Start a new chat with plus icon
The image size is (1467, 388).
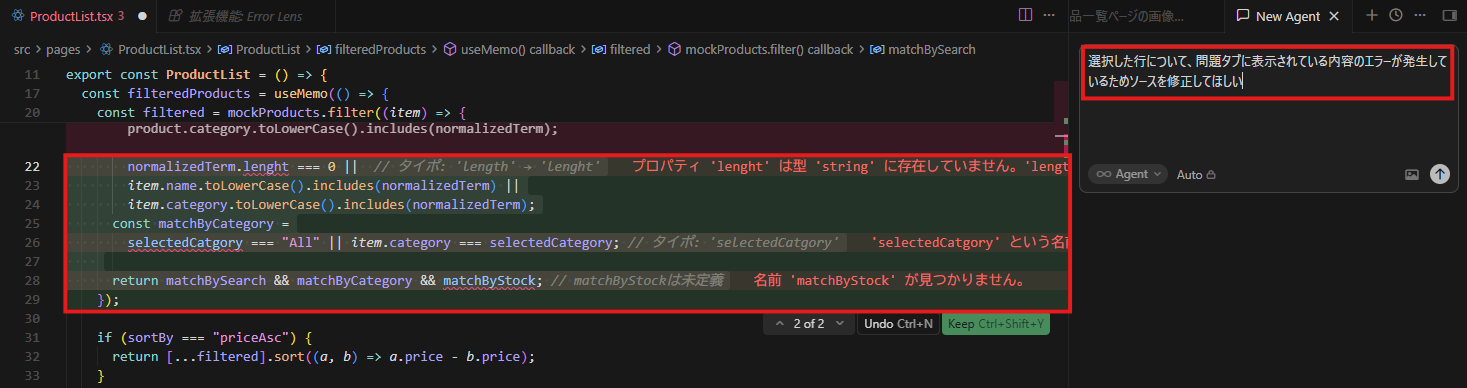[x=1372, y=16]
